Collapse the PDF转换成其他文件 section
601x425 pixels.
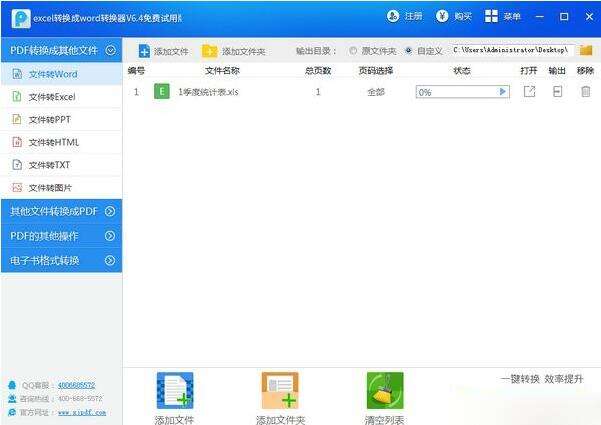click(x=110, y=49)
